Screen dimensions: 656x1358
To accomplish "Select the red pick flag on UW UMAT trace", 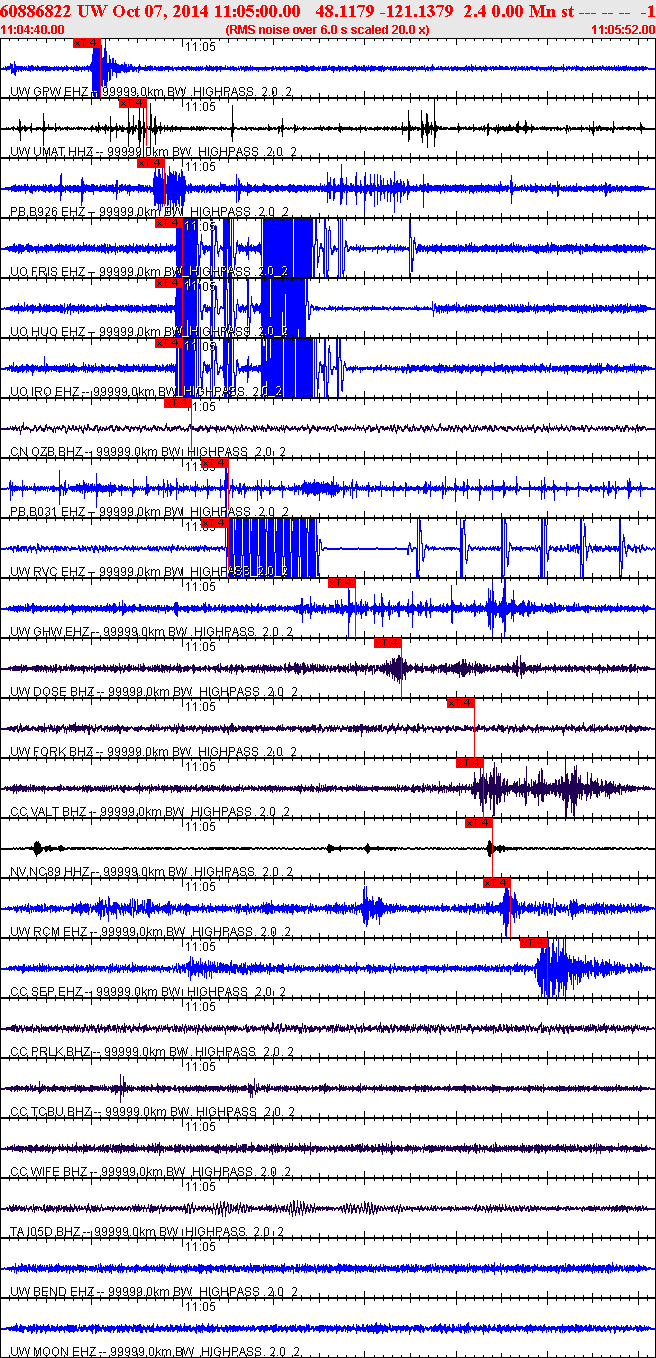I will pyautogui.click(x=133, y=103).
